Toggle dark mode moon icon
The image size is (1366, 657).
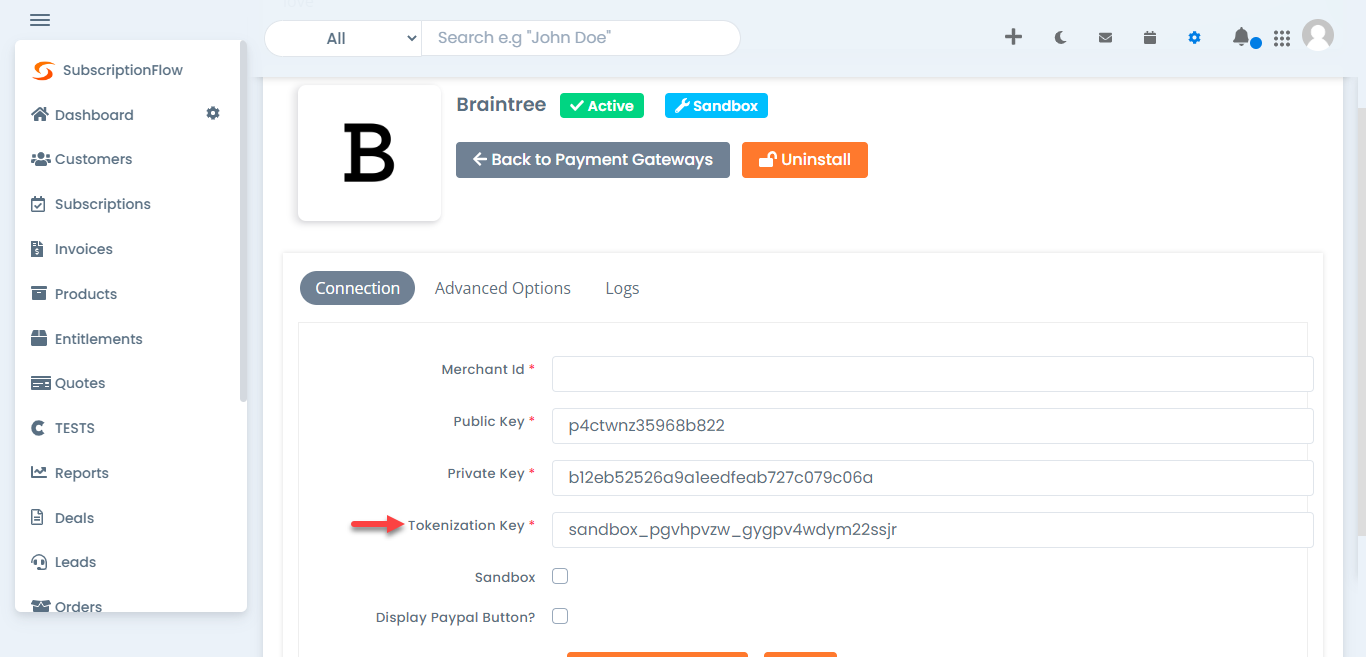(1061, 37)
